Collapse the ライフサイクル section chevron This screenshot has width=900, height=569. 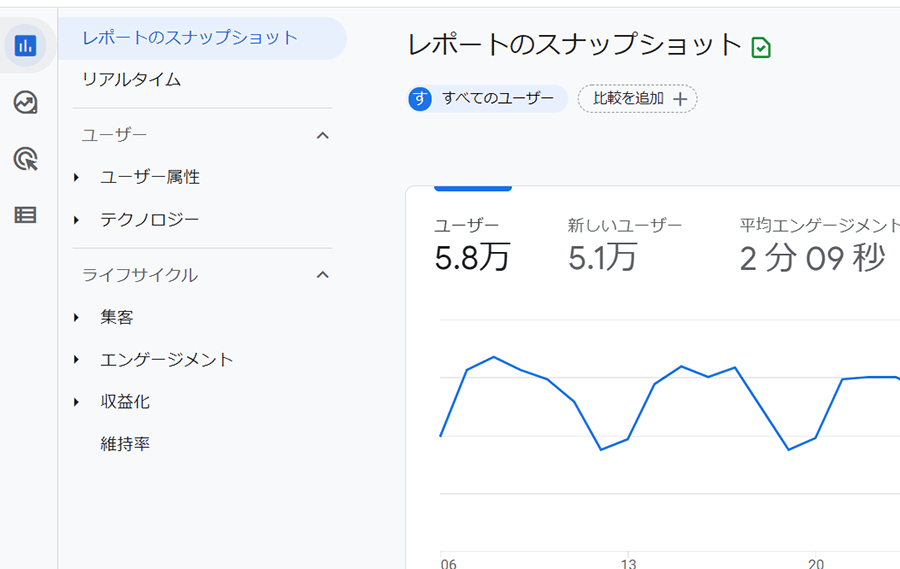[323, 275]
